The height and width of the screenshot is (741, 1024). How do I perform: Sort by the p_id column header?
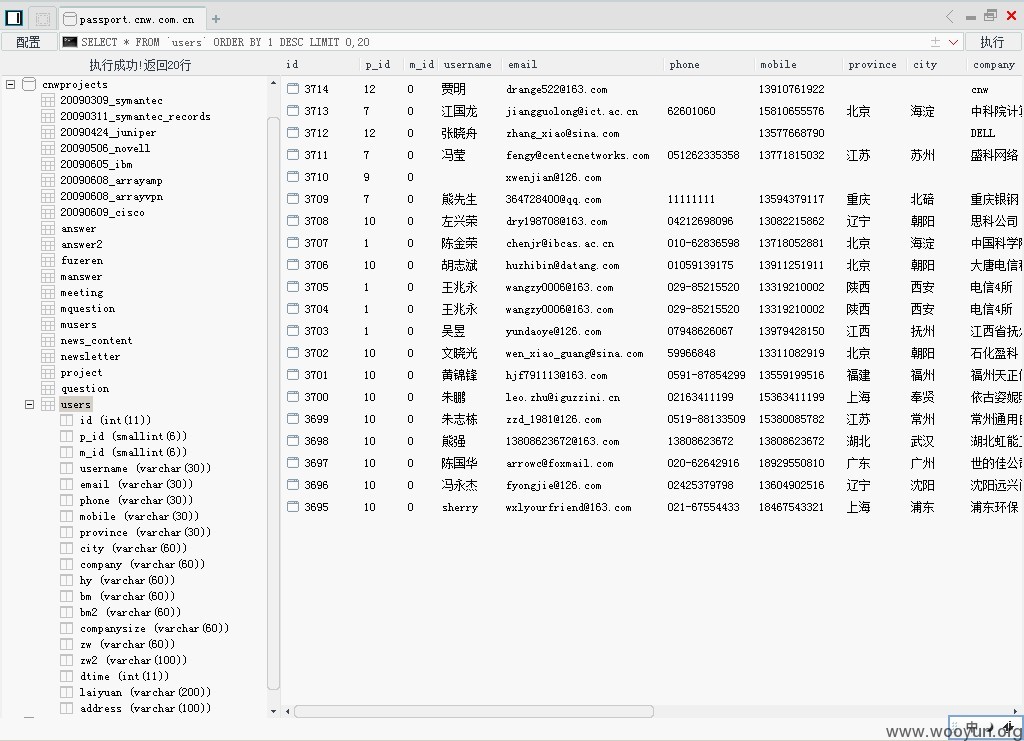(x=377, y=65)
